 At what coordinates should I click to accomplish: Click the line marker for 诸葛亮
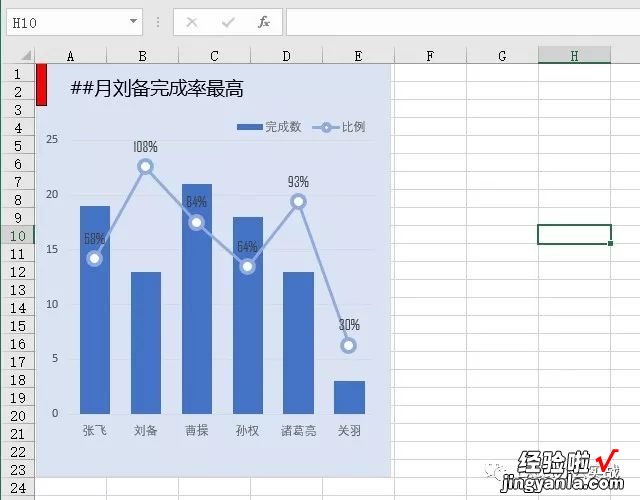tap(298, 201)
